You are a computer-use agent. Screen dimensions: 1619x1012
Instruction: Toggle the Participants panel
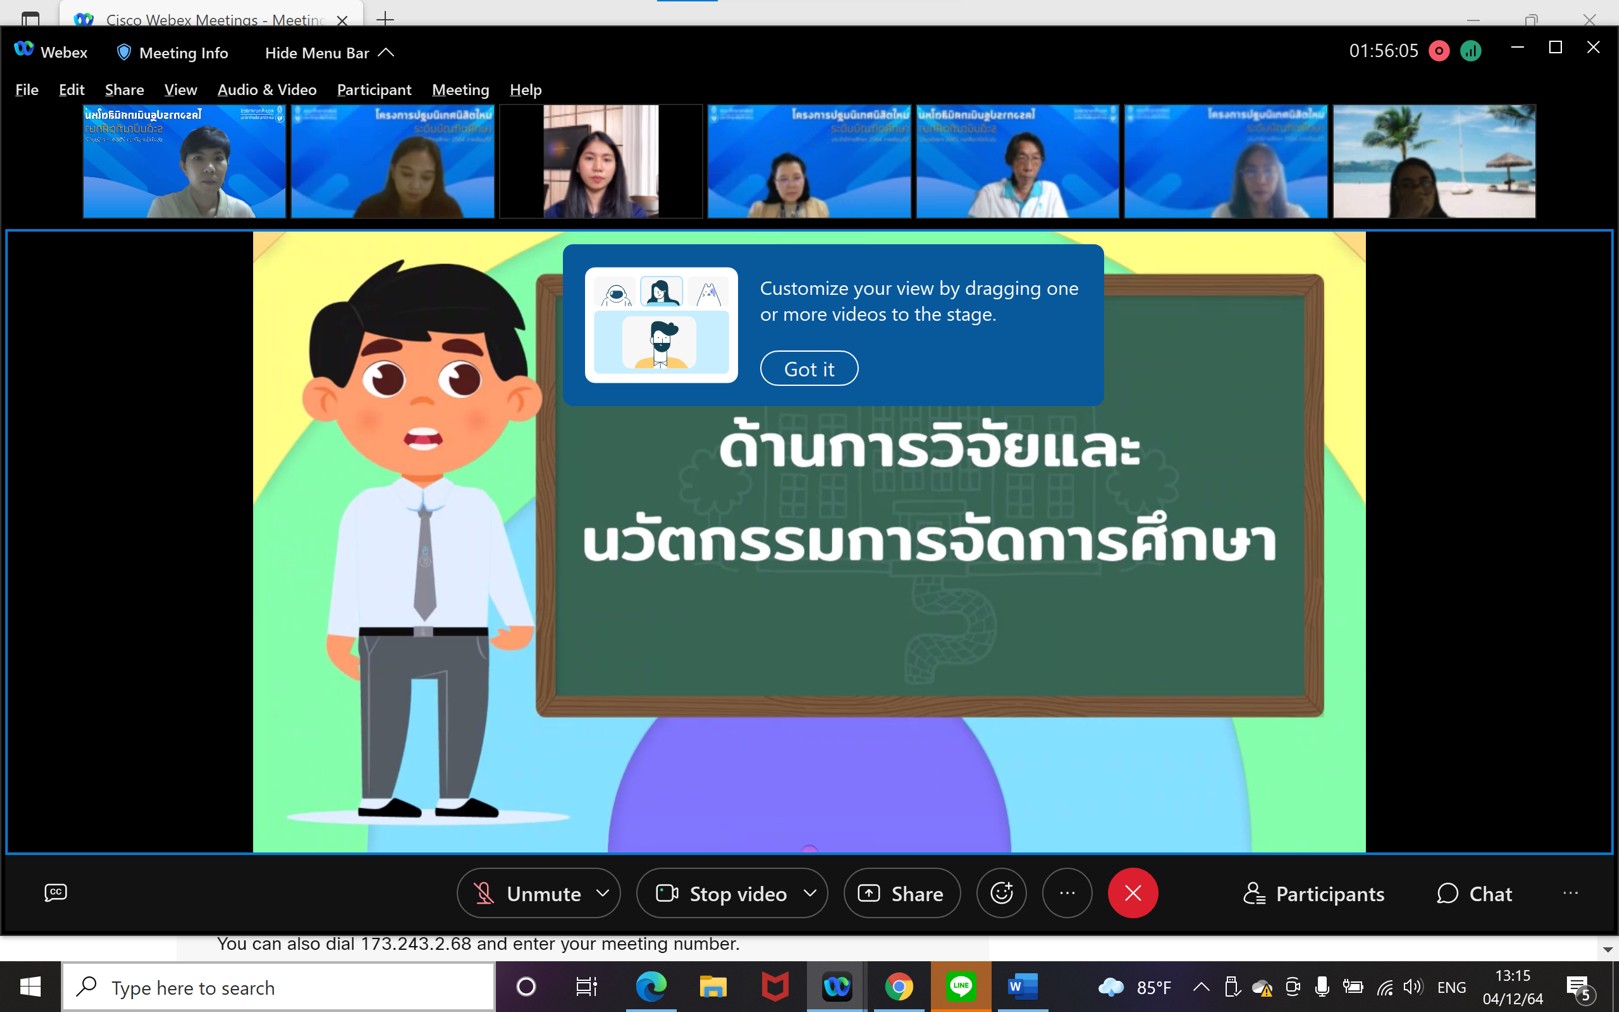(x=1314, y=893)
